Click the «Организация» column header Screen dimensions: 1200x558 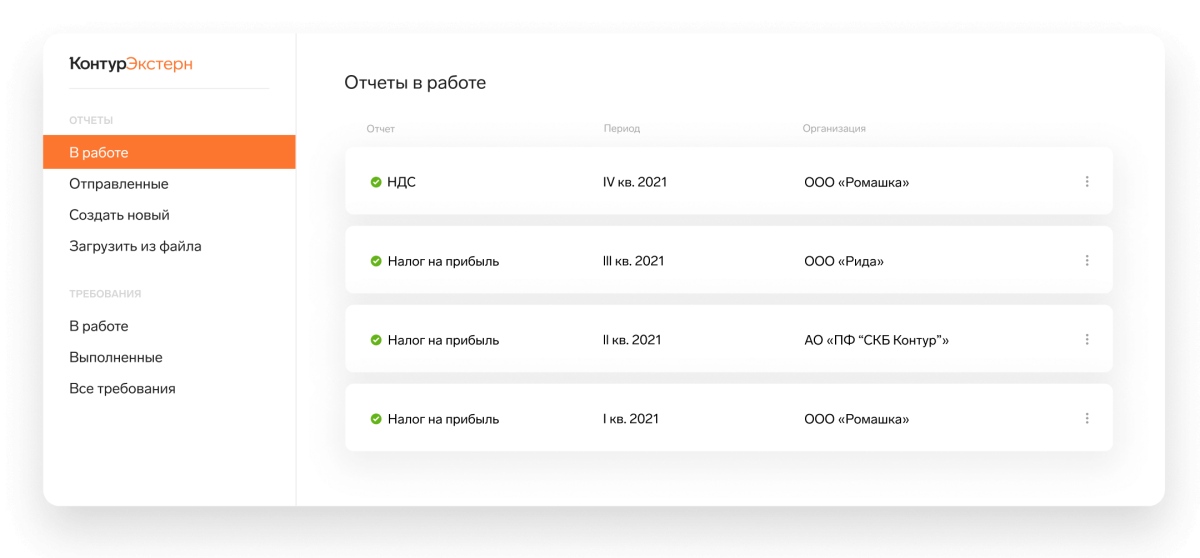pos(834,129)
